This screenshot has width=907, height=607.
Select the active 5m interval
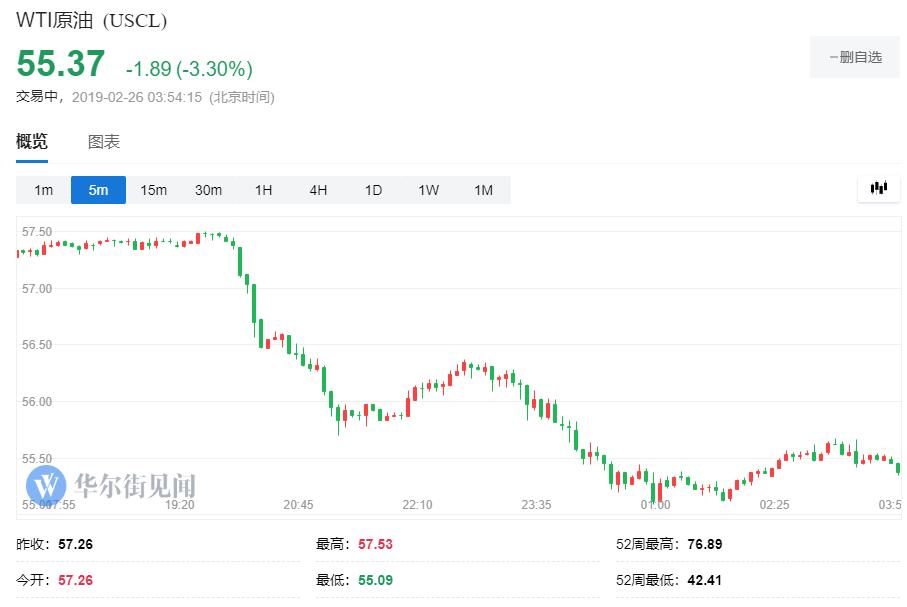click(x=98, y=190)
